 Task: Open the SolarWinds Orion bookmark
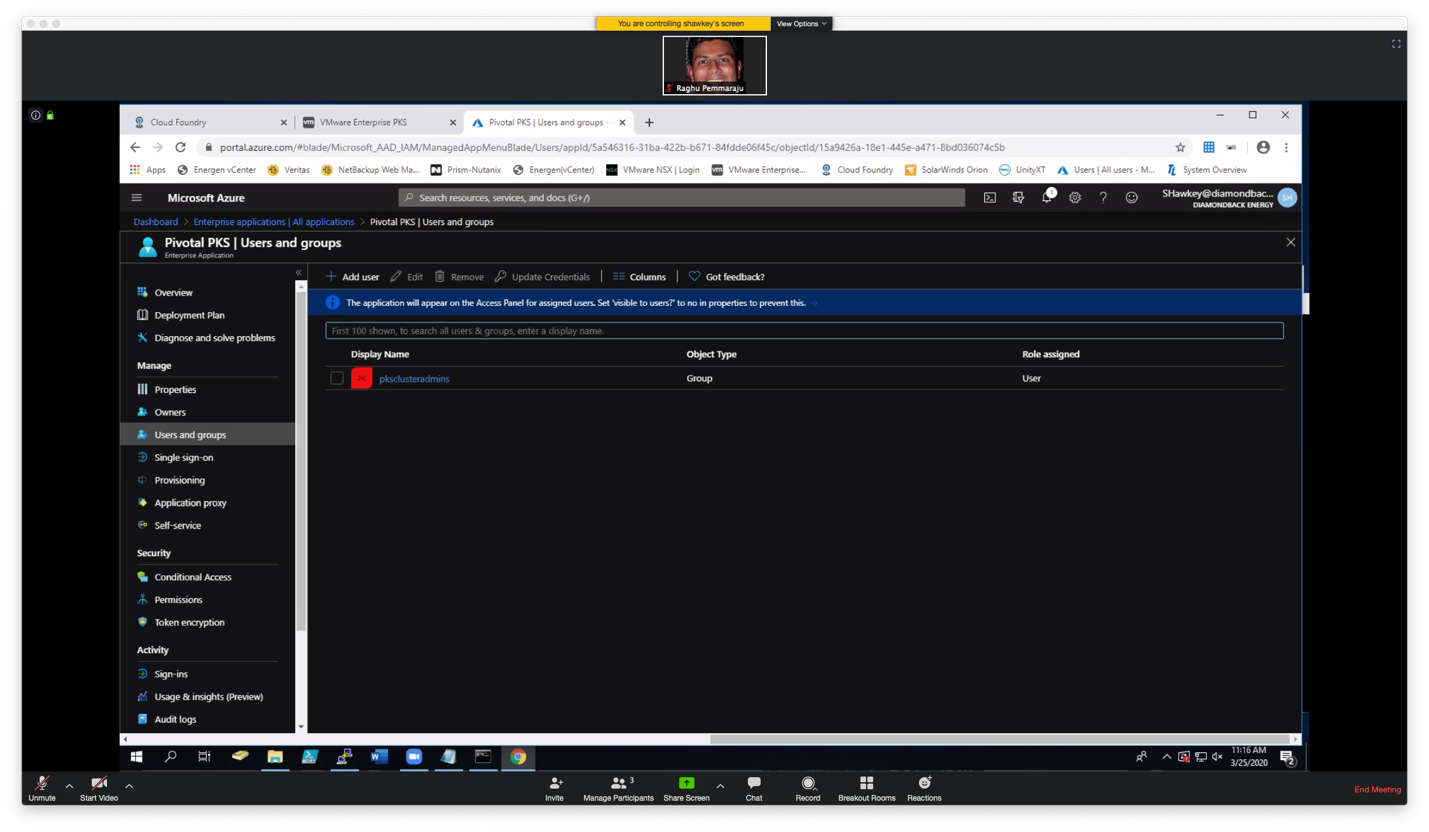(x=946, y=170)
